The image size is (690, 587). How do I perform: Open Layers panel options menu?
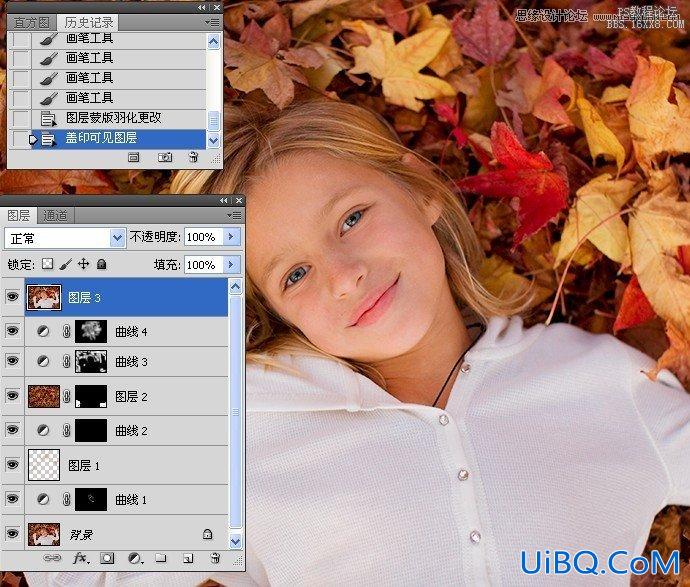point(235,215)
